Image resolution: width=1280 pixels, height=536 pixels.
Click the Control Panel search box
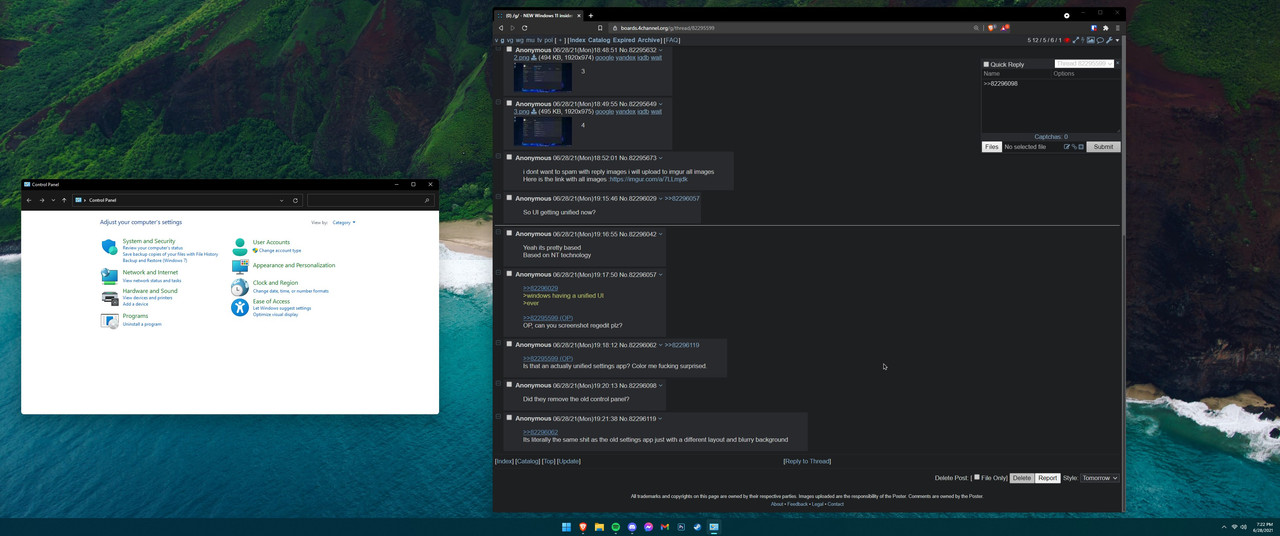[x=370, y=200]
